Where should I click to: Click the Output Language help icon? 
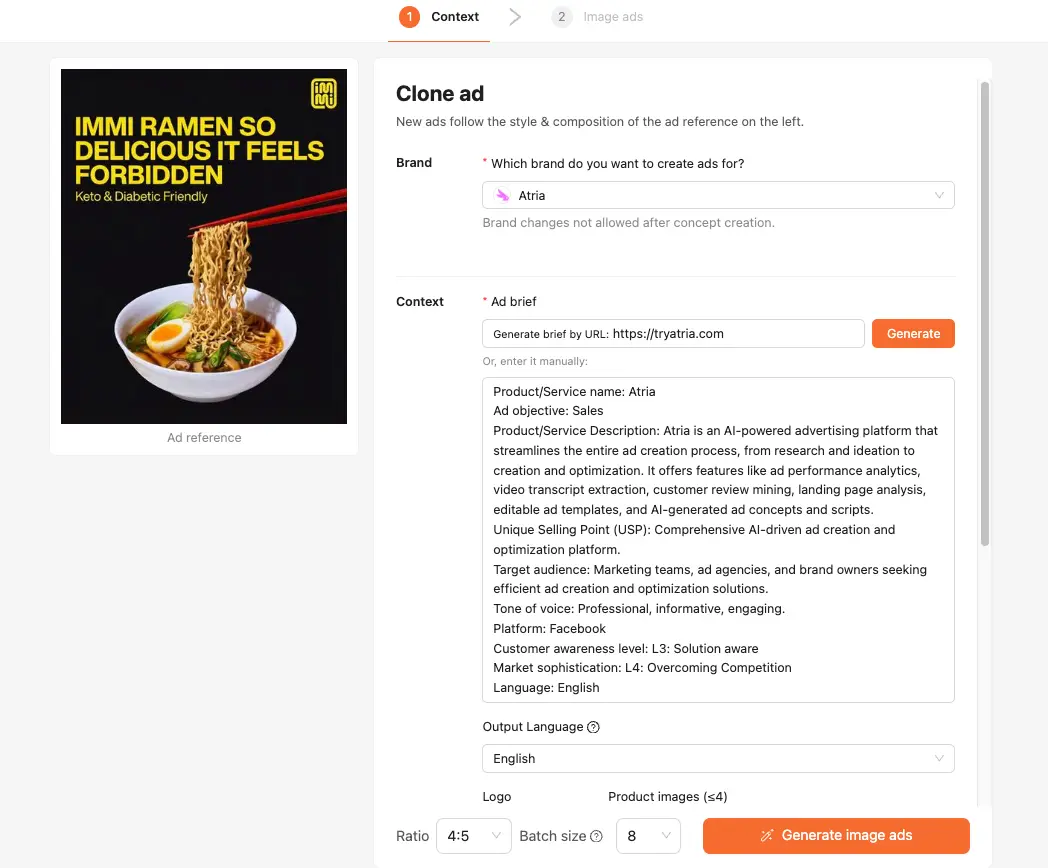coord(593,727)
